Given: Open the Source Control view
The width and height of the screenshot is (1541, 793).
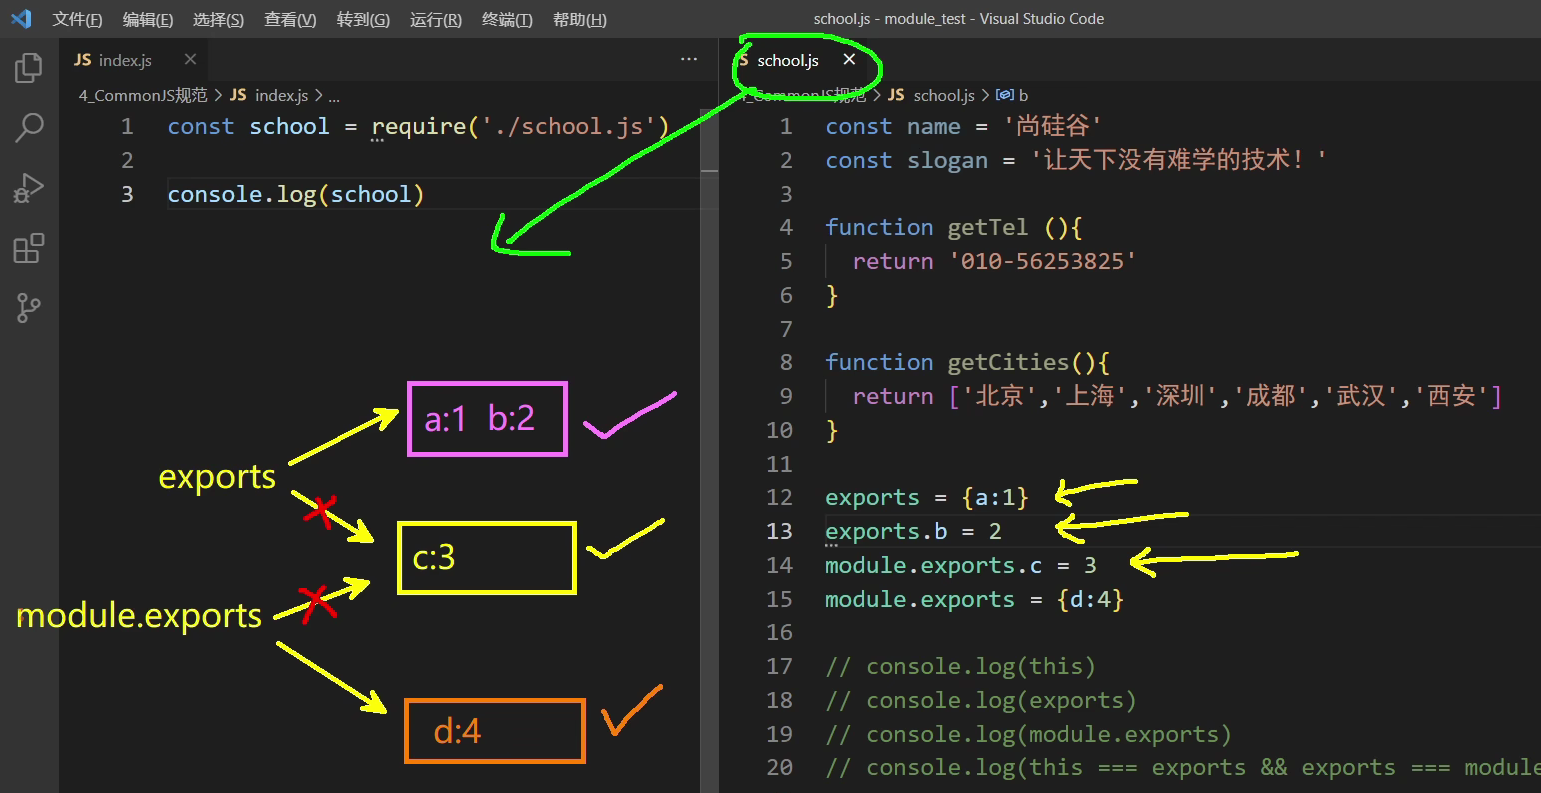Looking at the screenshot, I should (29, 309).
